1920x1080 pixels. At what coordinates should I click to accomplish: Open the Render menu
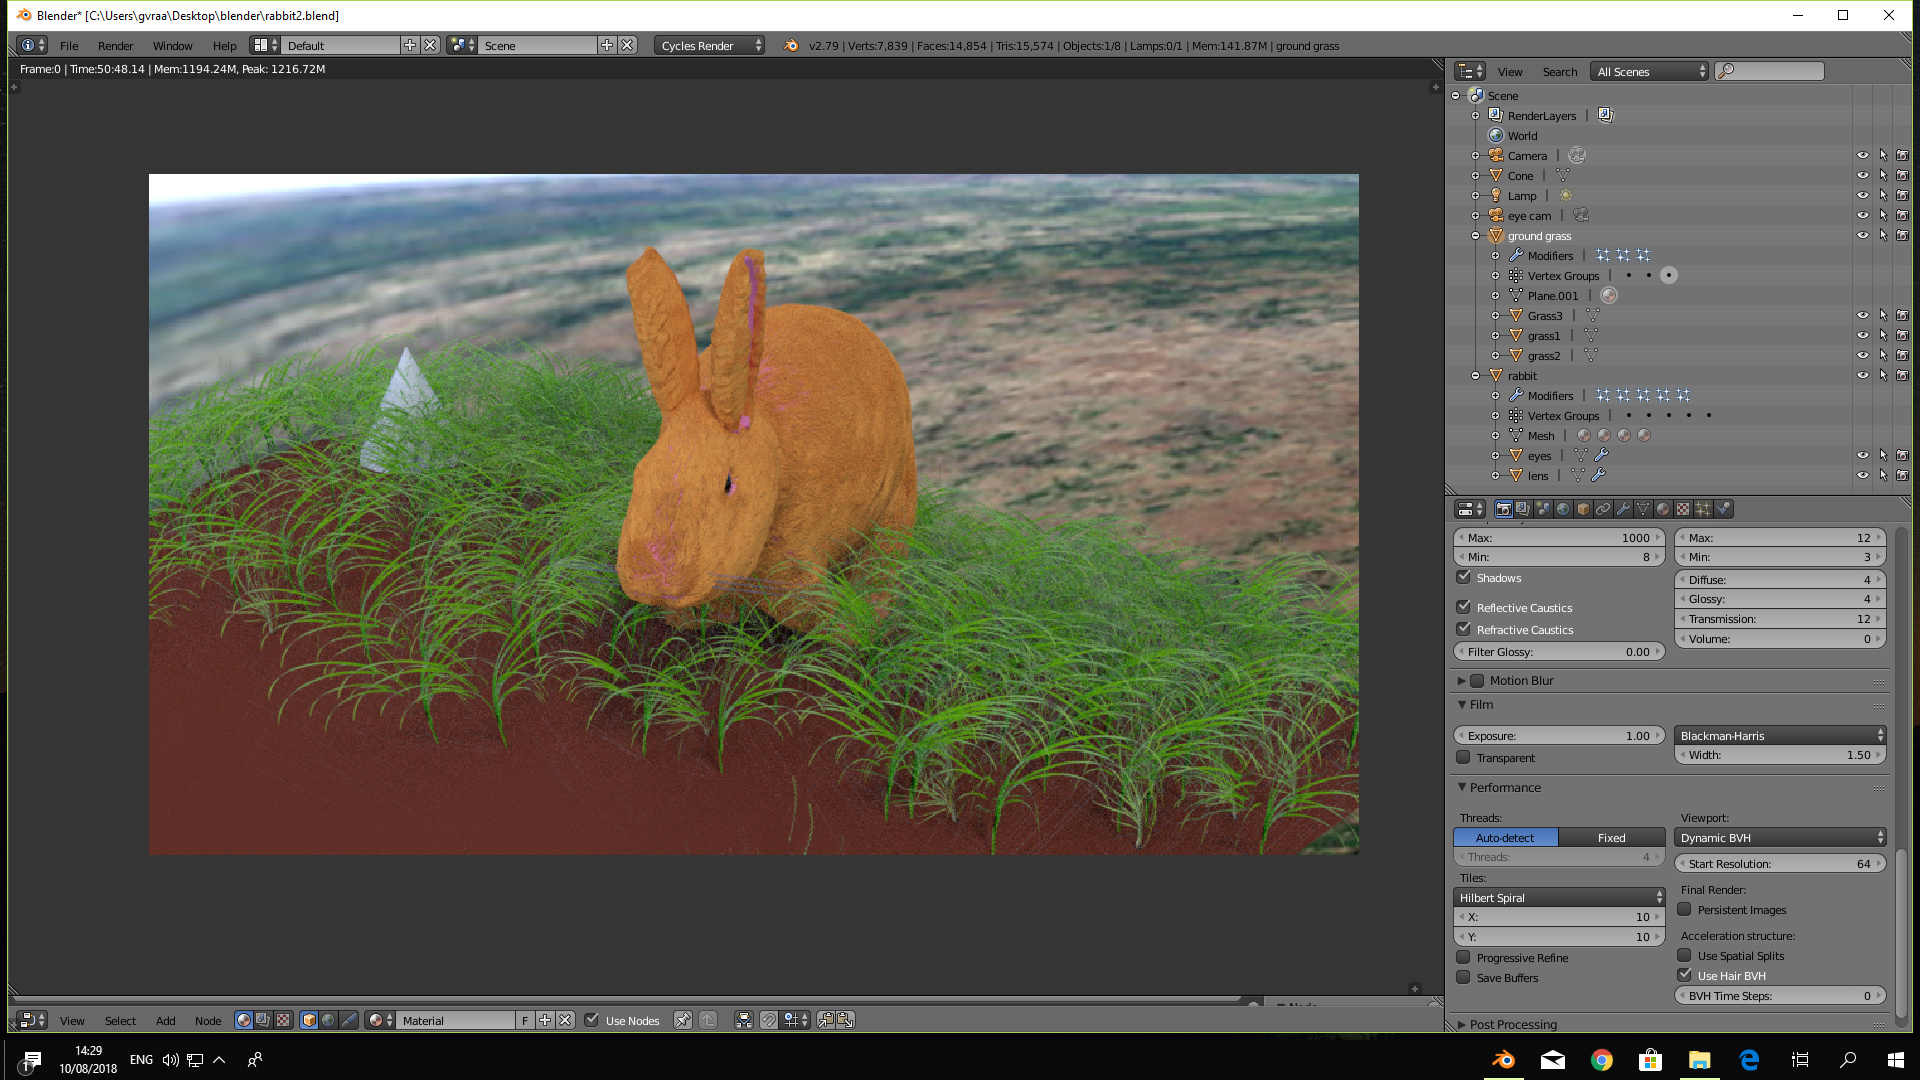tap(115, 45)
